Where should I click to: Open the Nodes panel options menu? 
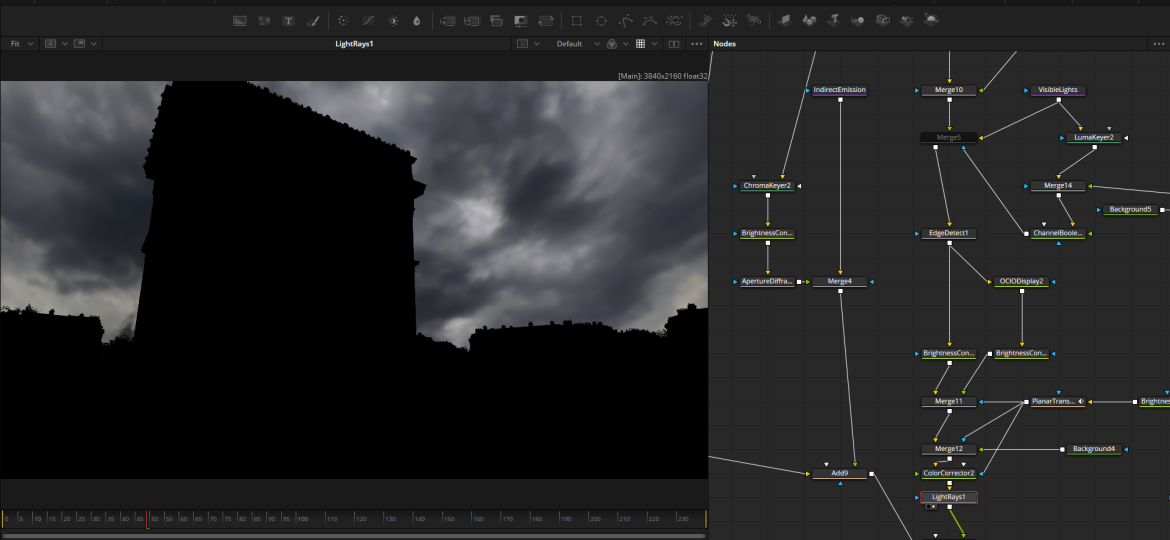[1158, 44]
